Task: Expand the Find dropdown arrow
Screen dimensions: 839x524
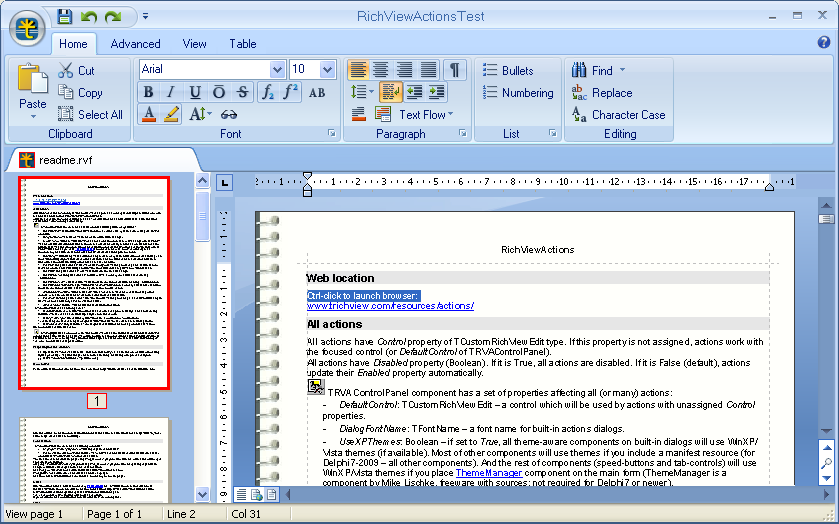Action: coord(622,70)
